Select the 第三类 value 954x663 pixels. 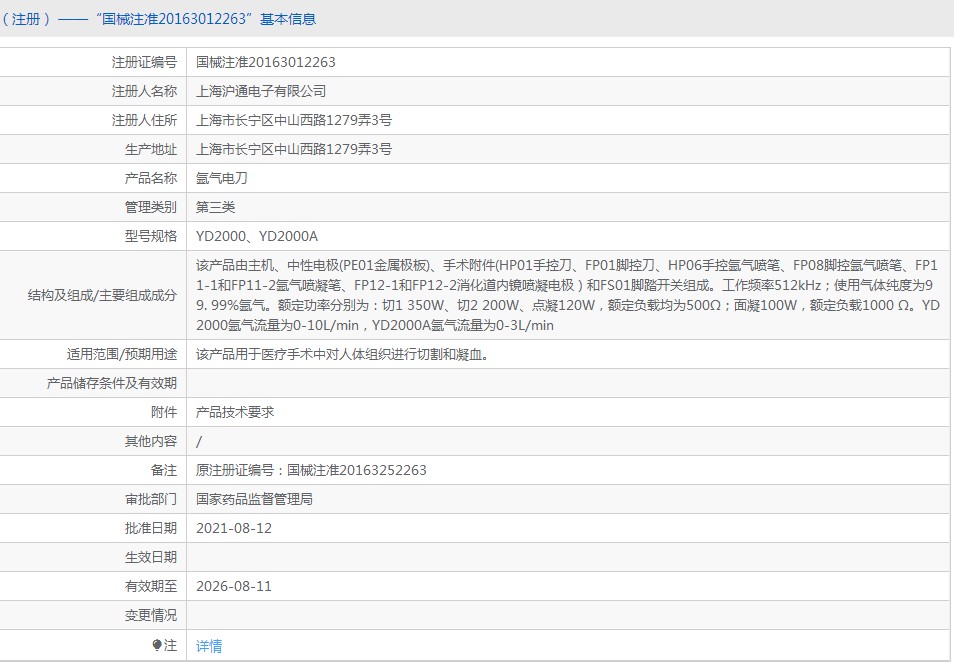click(x=215, y=207)
